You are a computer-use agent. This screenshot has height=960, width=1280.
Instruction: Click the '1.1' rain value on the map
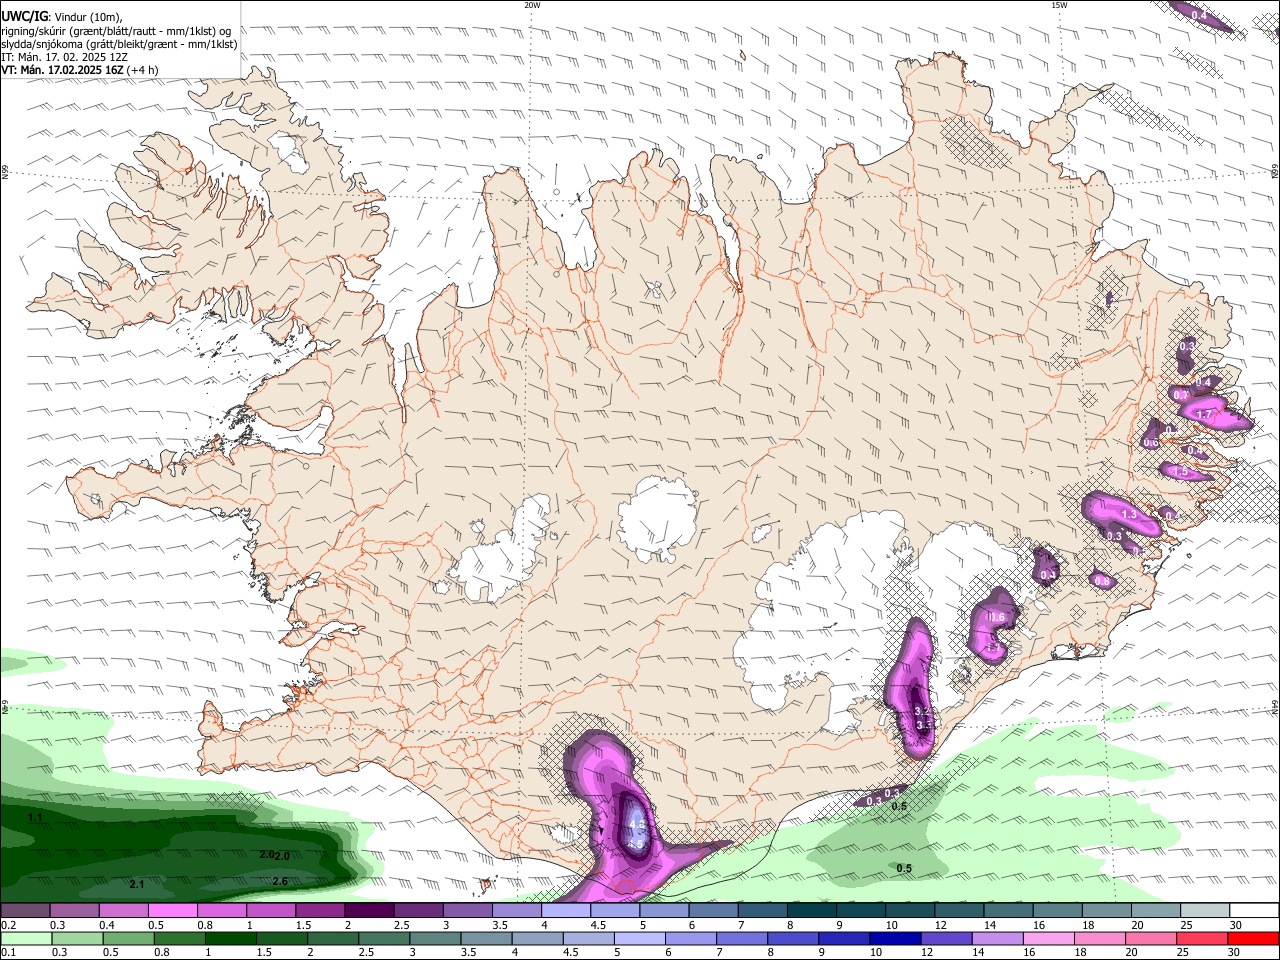(x=35, y=818)
